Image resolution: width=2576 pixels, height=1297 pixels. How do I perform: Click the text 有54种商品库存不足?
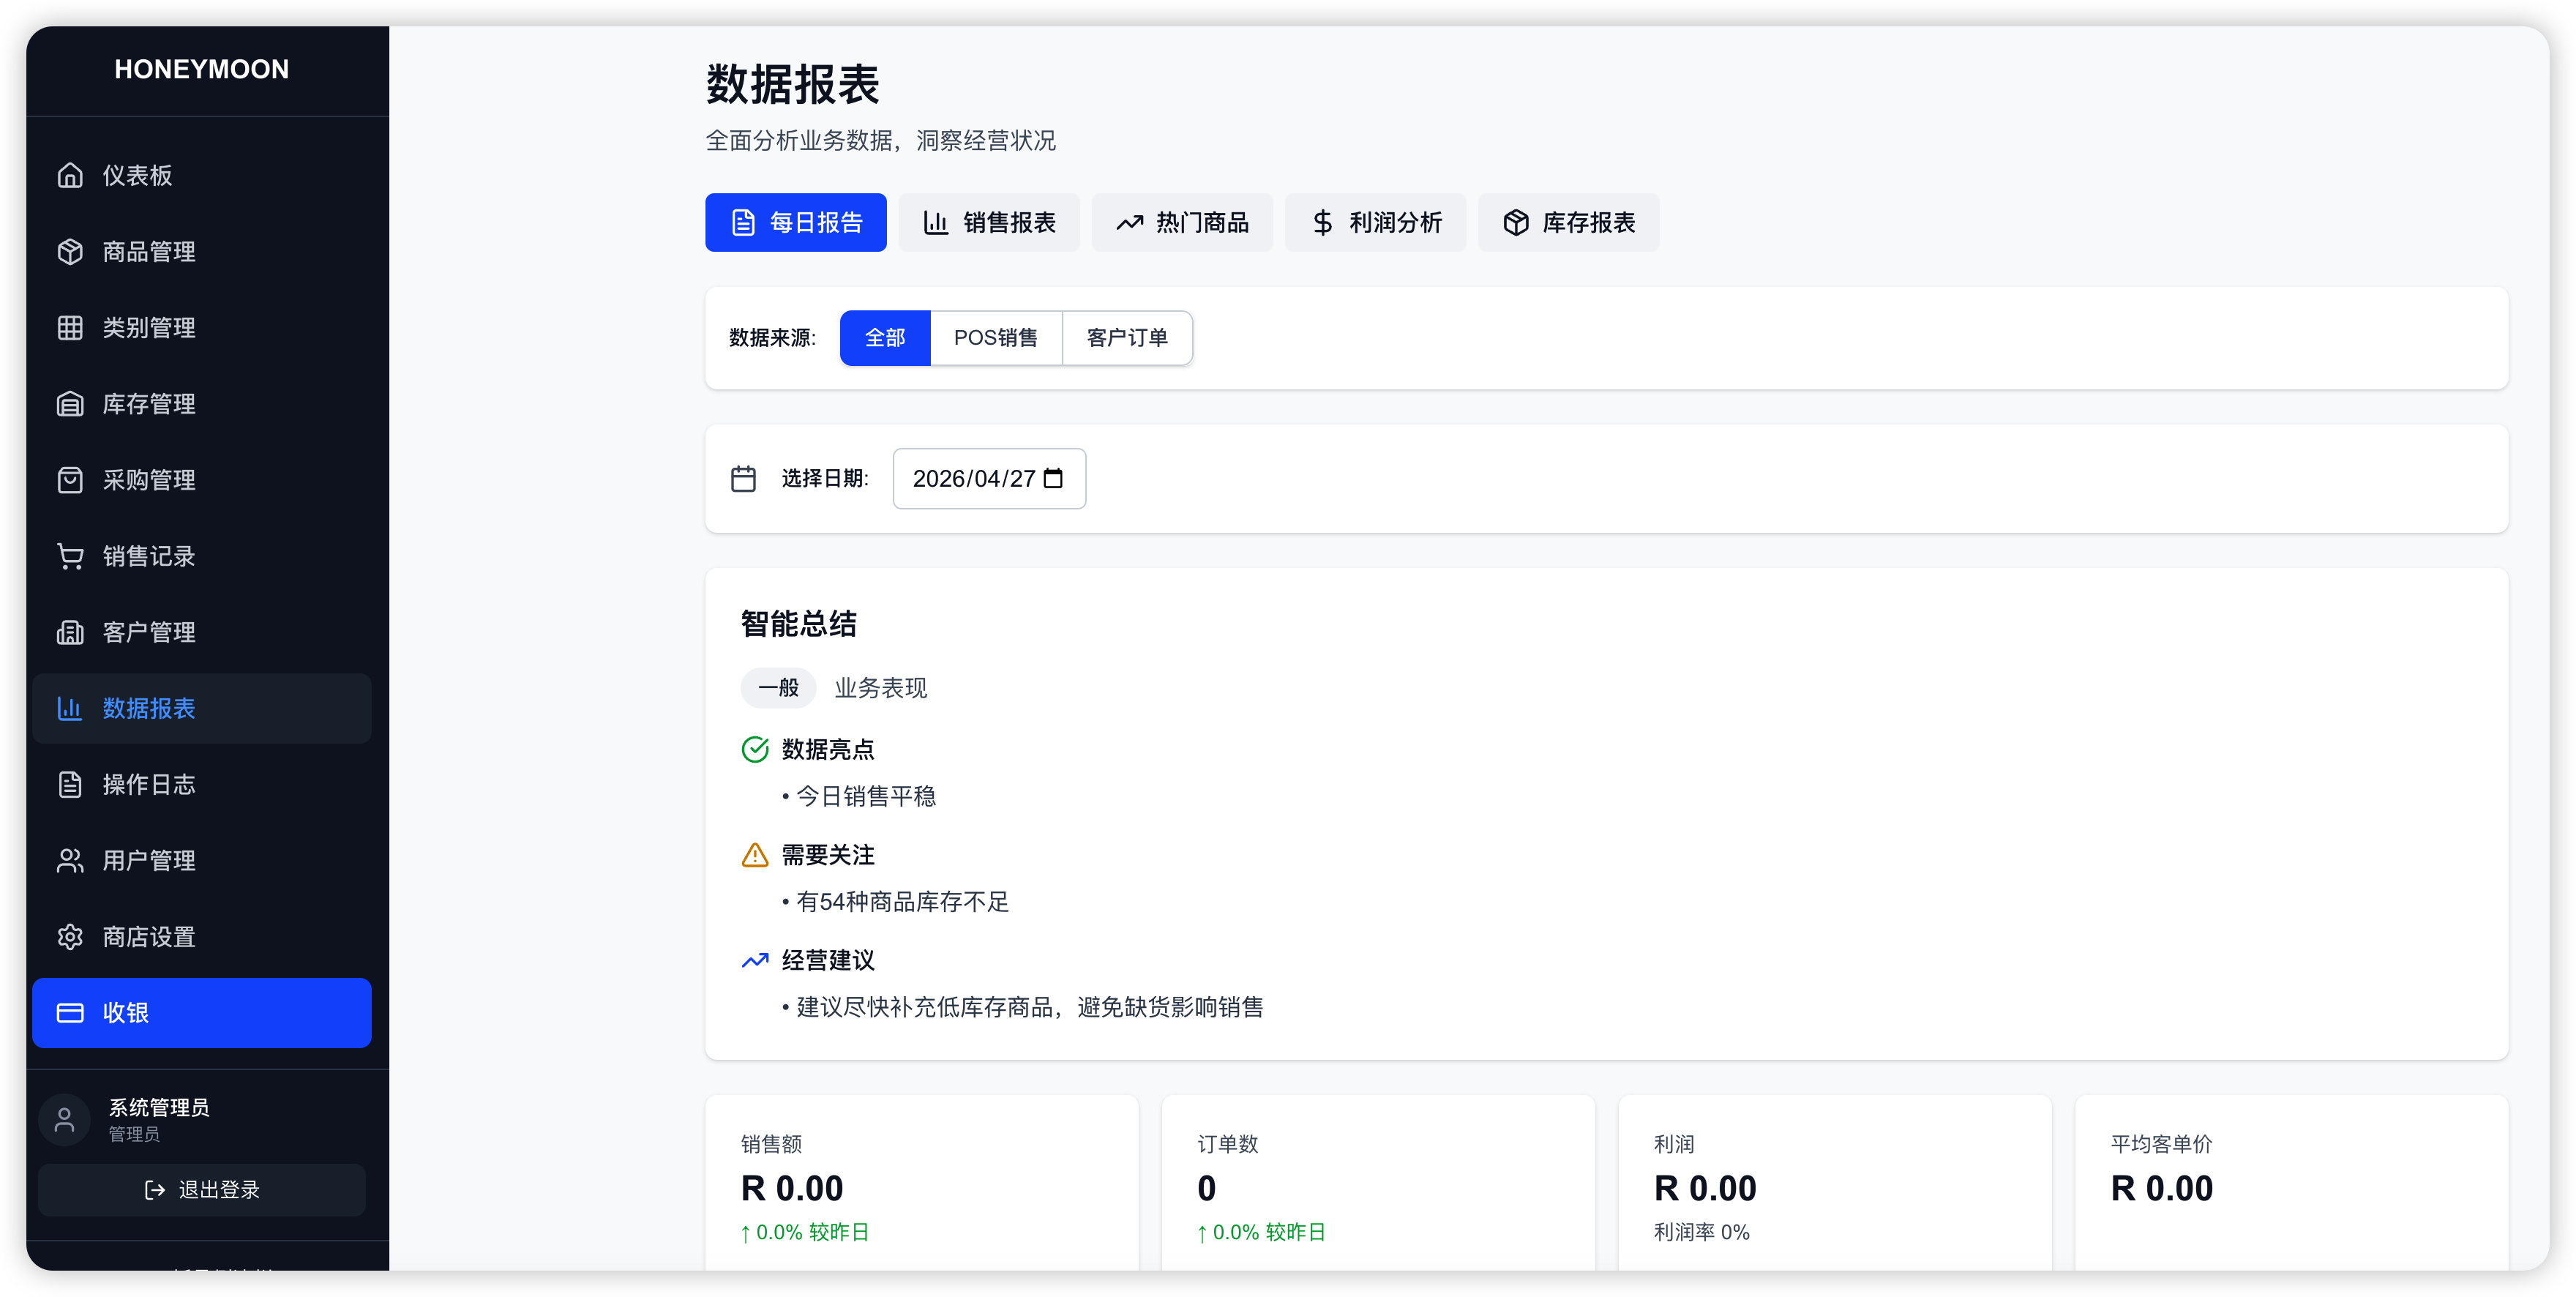coord(903,902)
